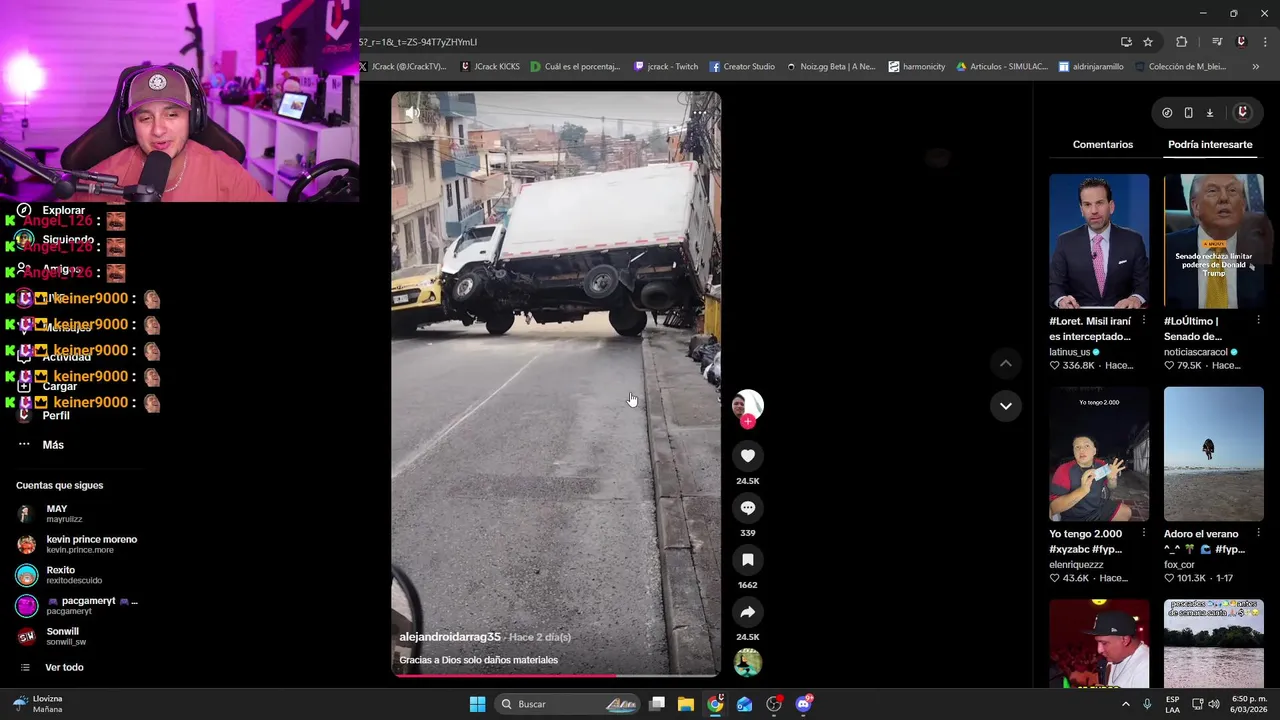Open File Explorer from taskbar
This screenshot has width=1280, height=720.
[x=685, y=704]
